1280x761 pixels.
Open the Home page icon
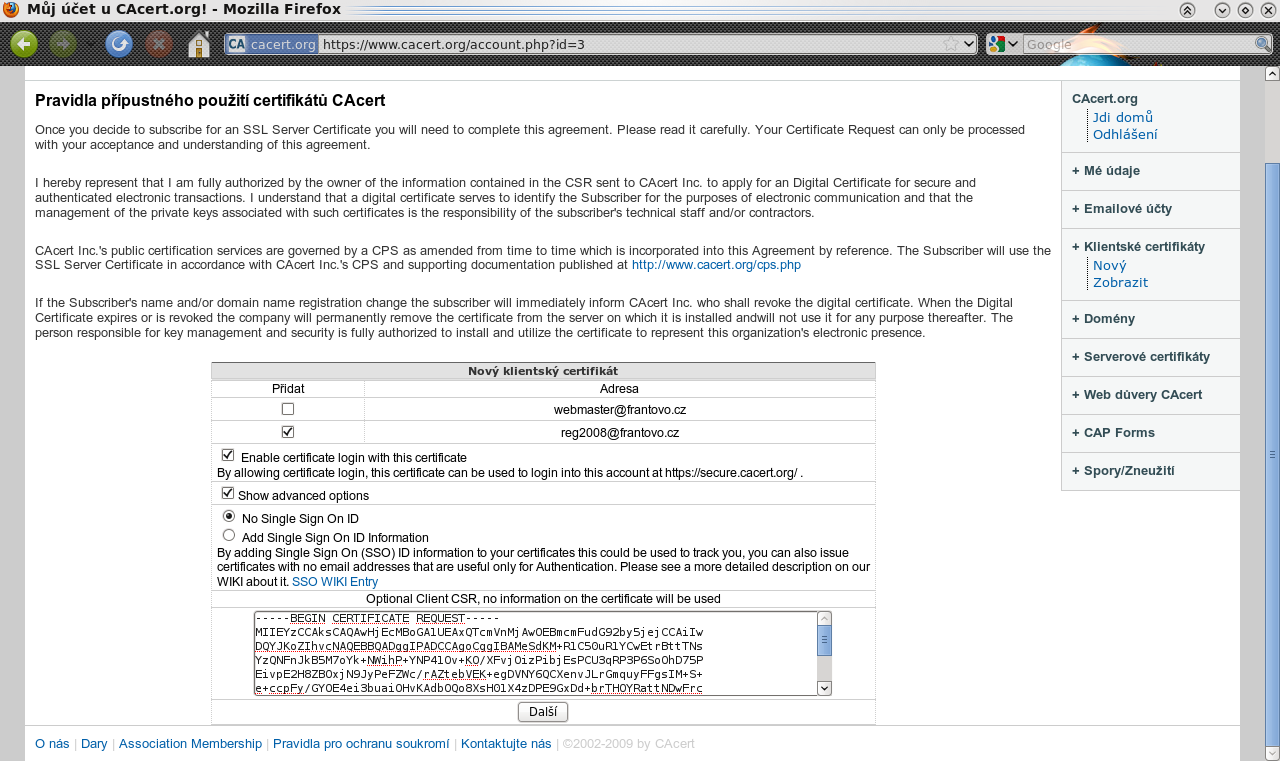pos(199,44)
